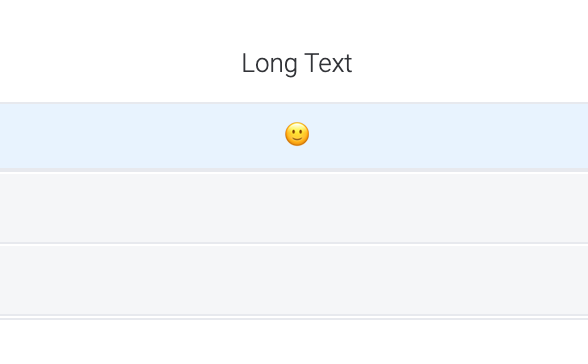Click the divider between first and second rows
Viewport: 588px width, 364px height.
pos(294,171)
